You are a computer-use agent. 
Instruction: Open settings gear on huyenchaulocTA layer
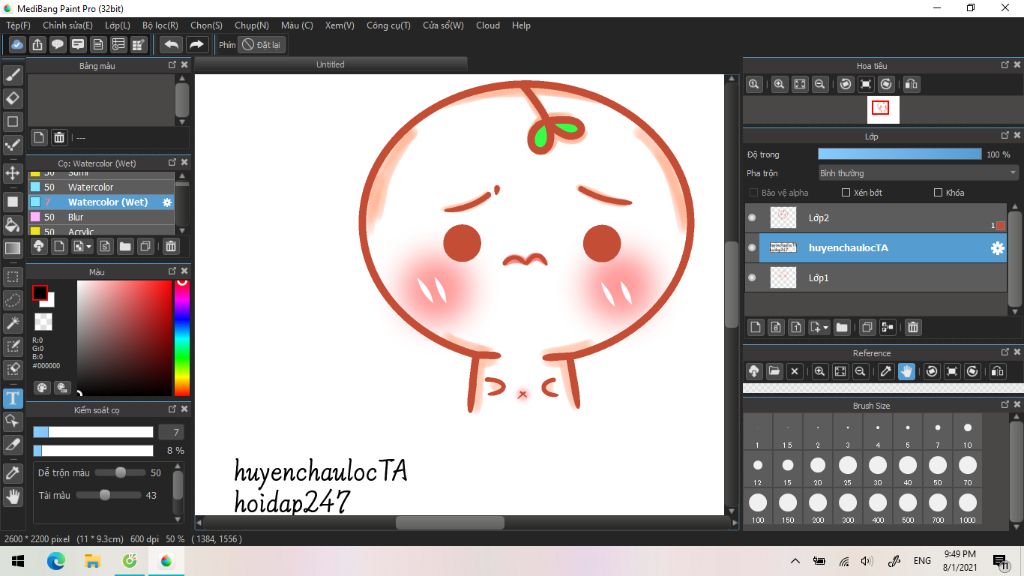(x=997, y=248)
